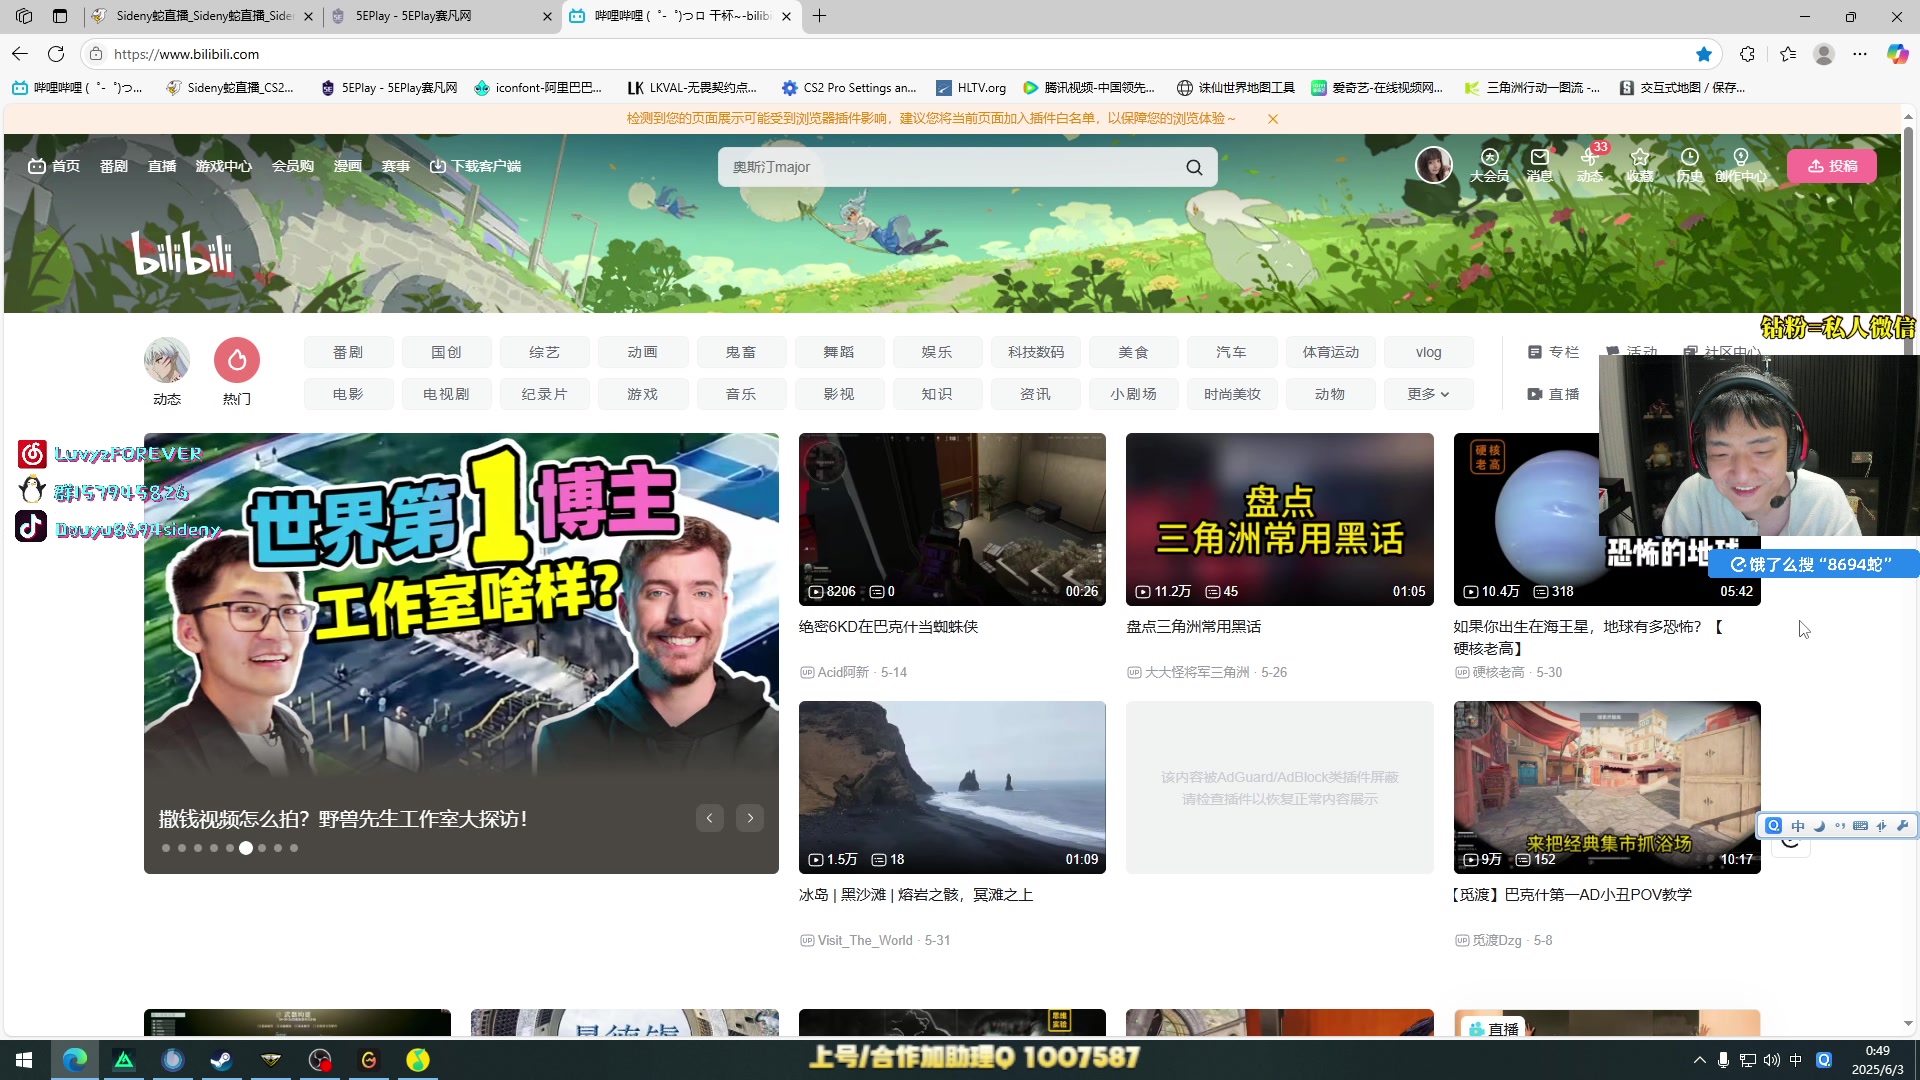Open the browser extensions puzzle icon
Viewport: 1920px width, 1080px height.
(x=1747, y=54)
